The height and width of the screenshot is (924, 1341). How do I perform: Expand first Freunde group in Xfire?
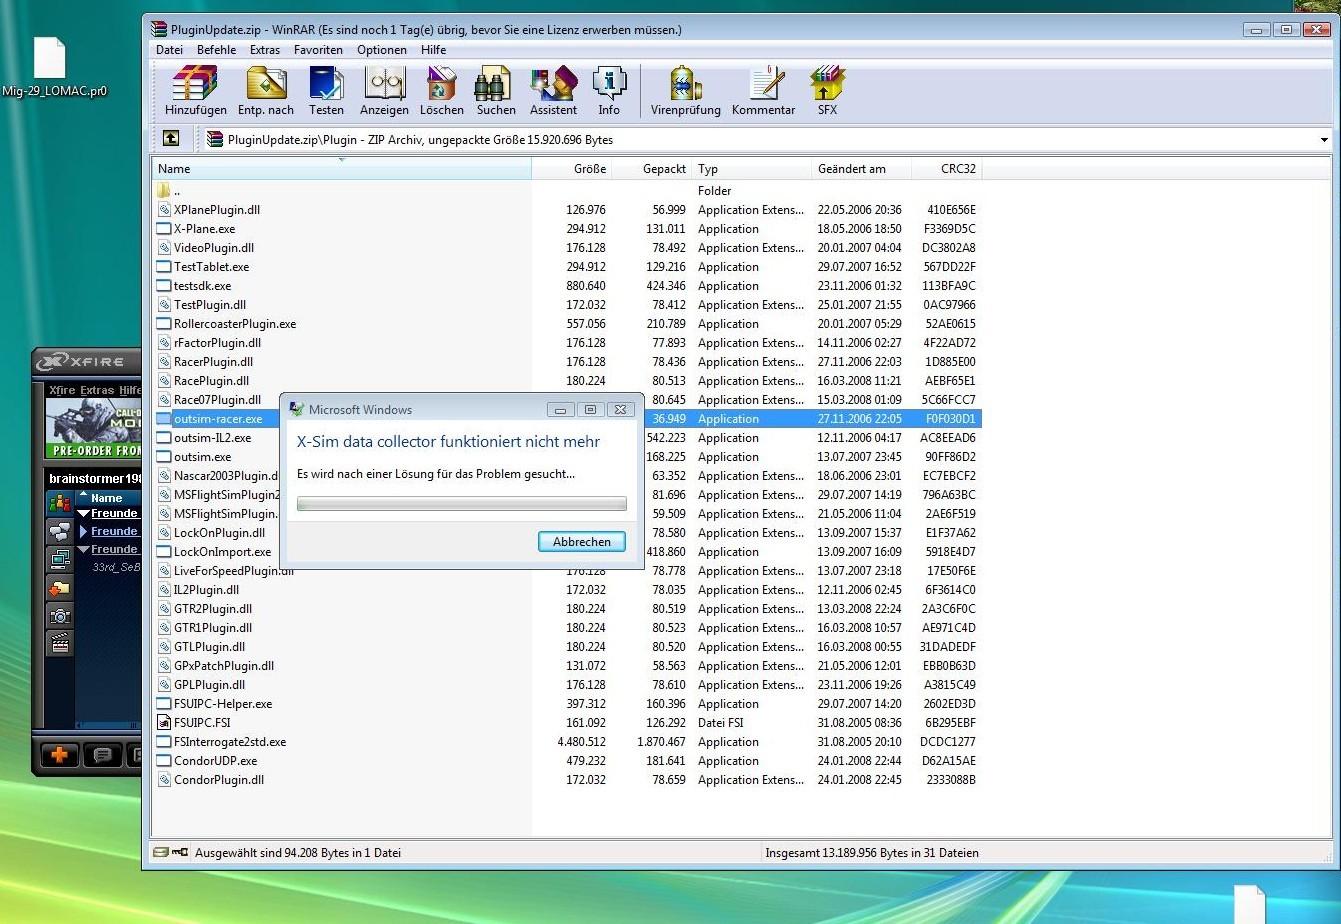point(84,514)
